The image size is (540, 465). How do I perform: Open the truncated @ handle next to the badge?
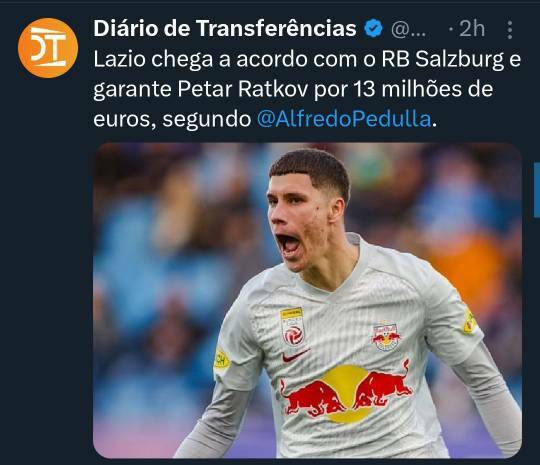click(x=409, y=30)
